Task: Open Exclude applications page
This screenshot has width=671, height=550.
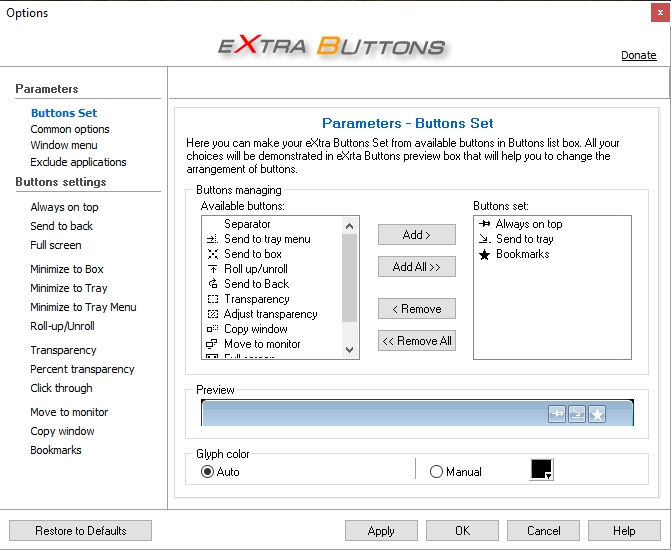Action: [x=78, y=162]
